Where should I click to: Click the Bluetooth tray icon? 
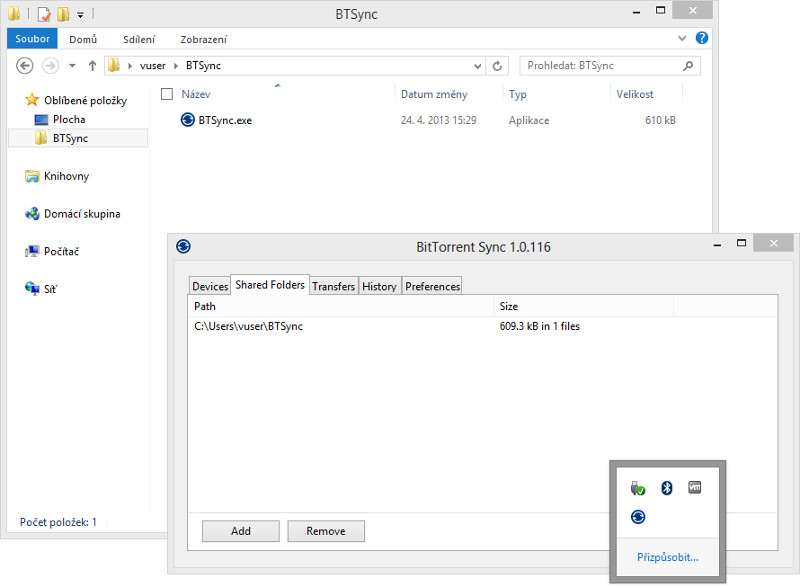(x=666, y=488)
